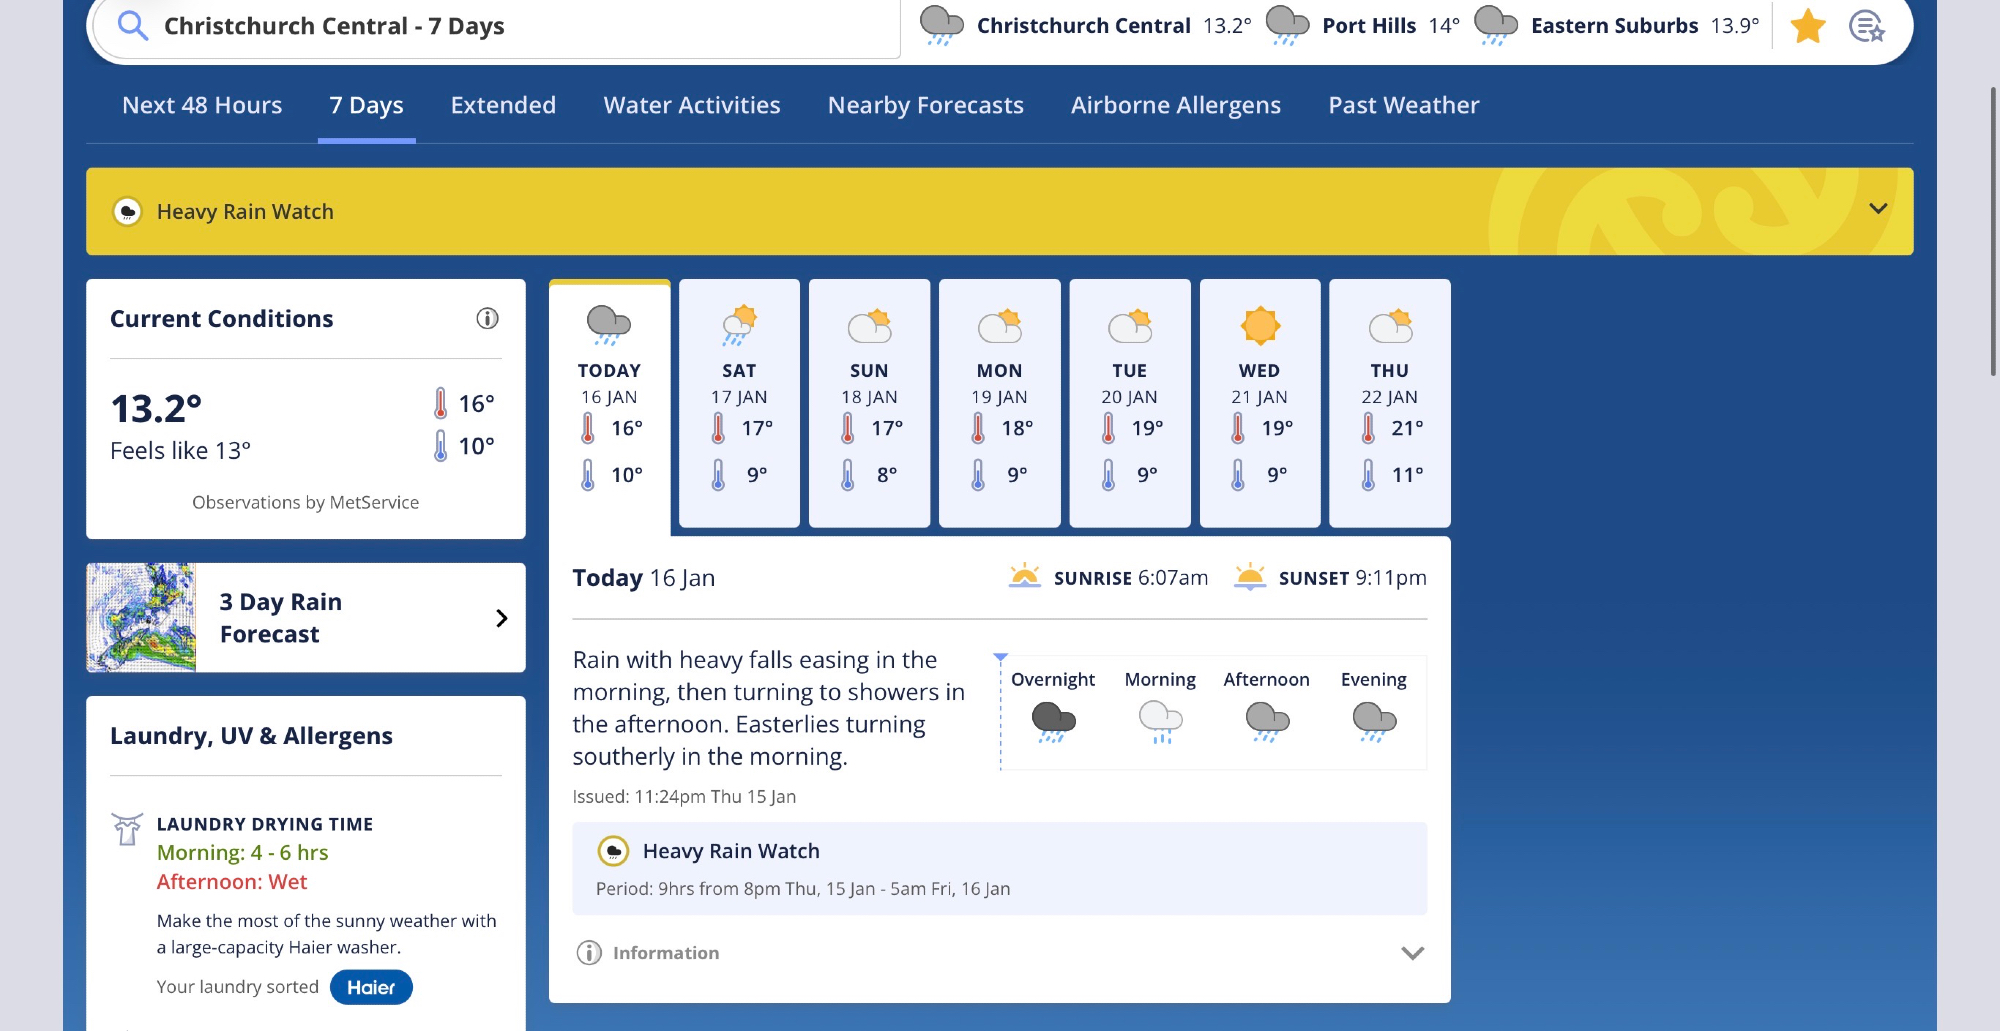The width and height of the screenshot is (2000, 1031).
Task: Open 3 Day Rain Forecast arrow
Action: click(x=501, y=618)
